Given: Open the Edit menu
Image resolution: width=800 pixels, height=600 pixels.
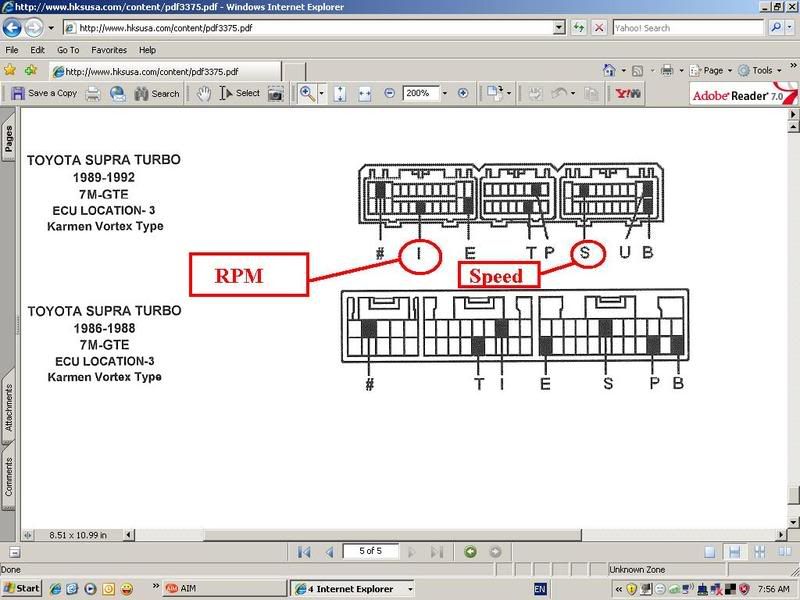Looking at the screenshot, I should [37, 50].
